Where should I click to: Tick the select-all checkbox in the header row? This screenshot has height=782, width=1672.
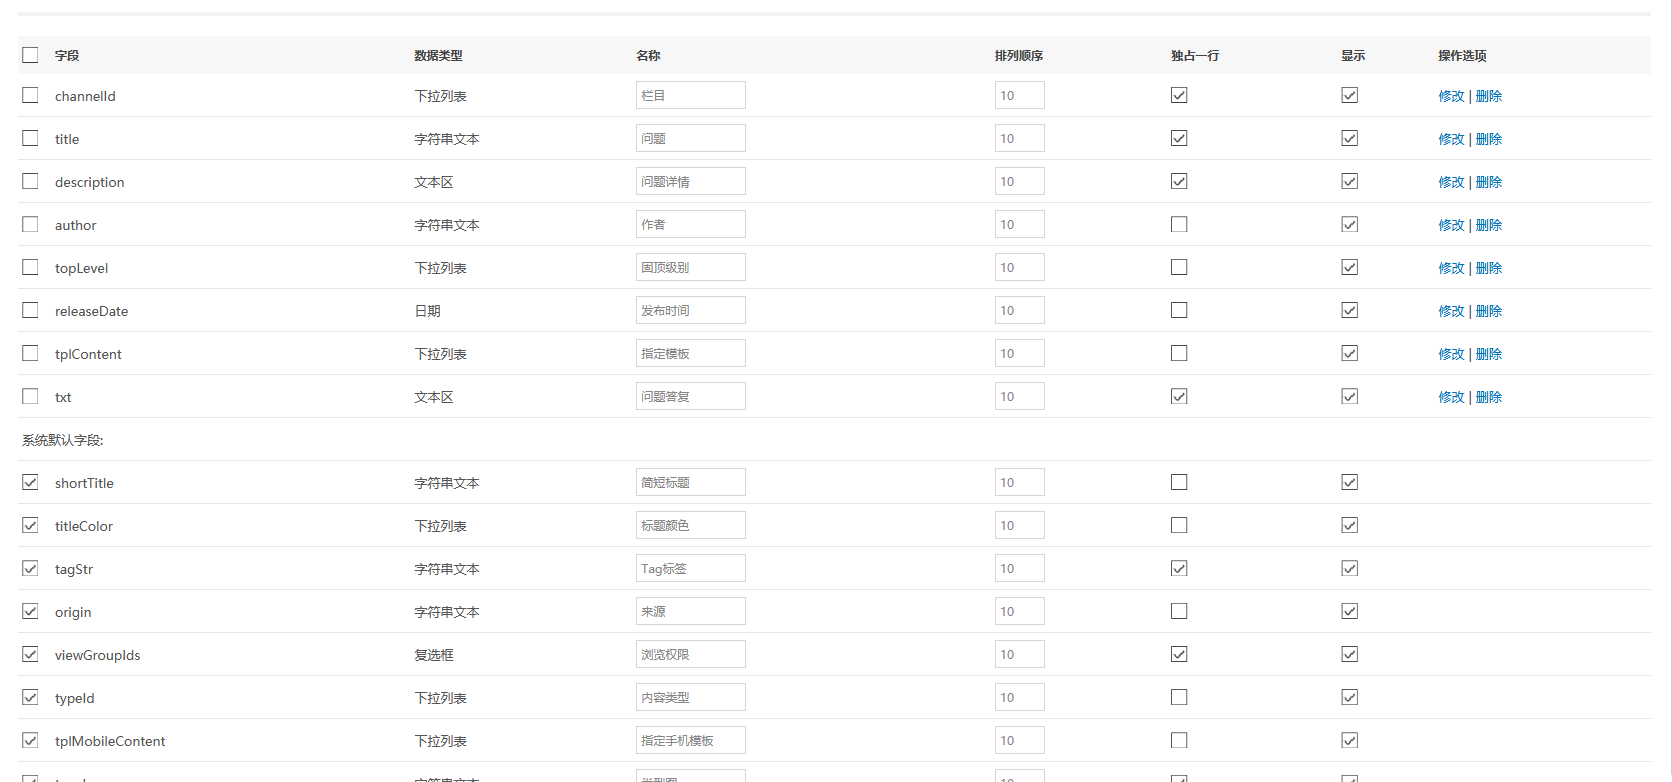point(30,55)
